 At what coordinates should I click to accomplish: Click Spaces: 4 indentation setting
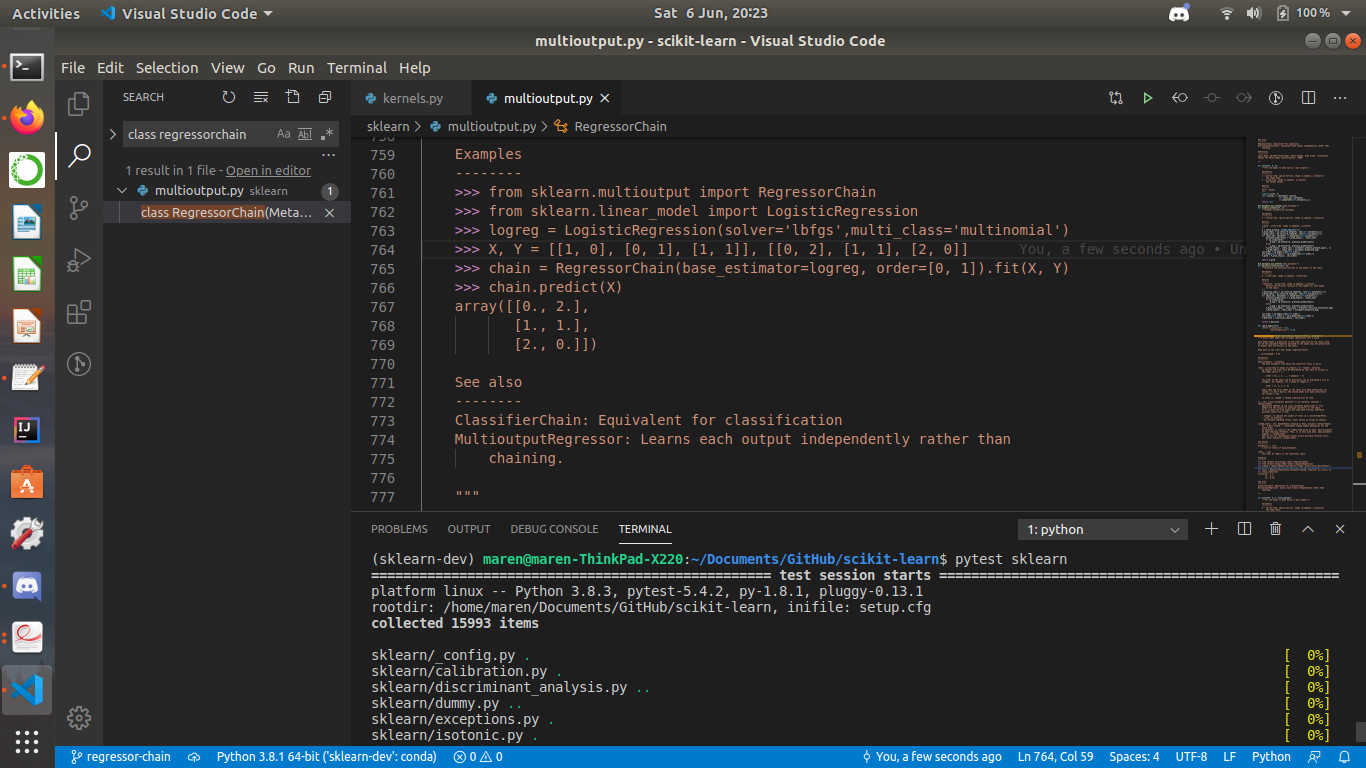pos(1135,757)
